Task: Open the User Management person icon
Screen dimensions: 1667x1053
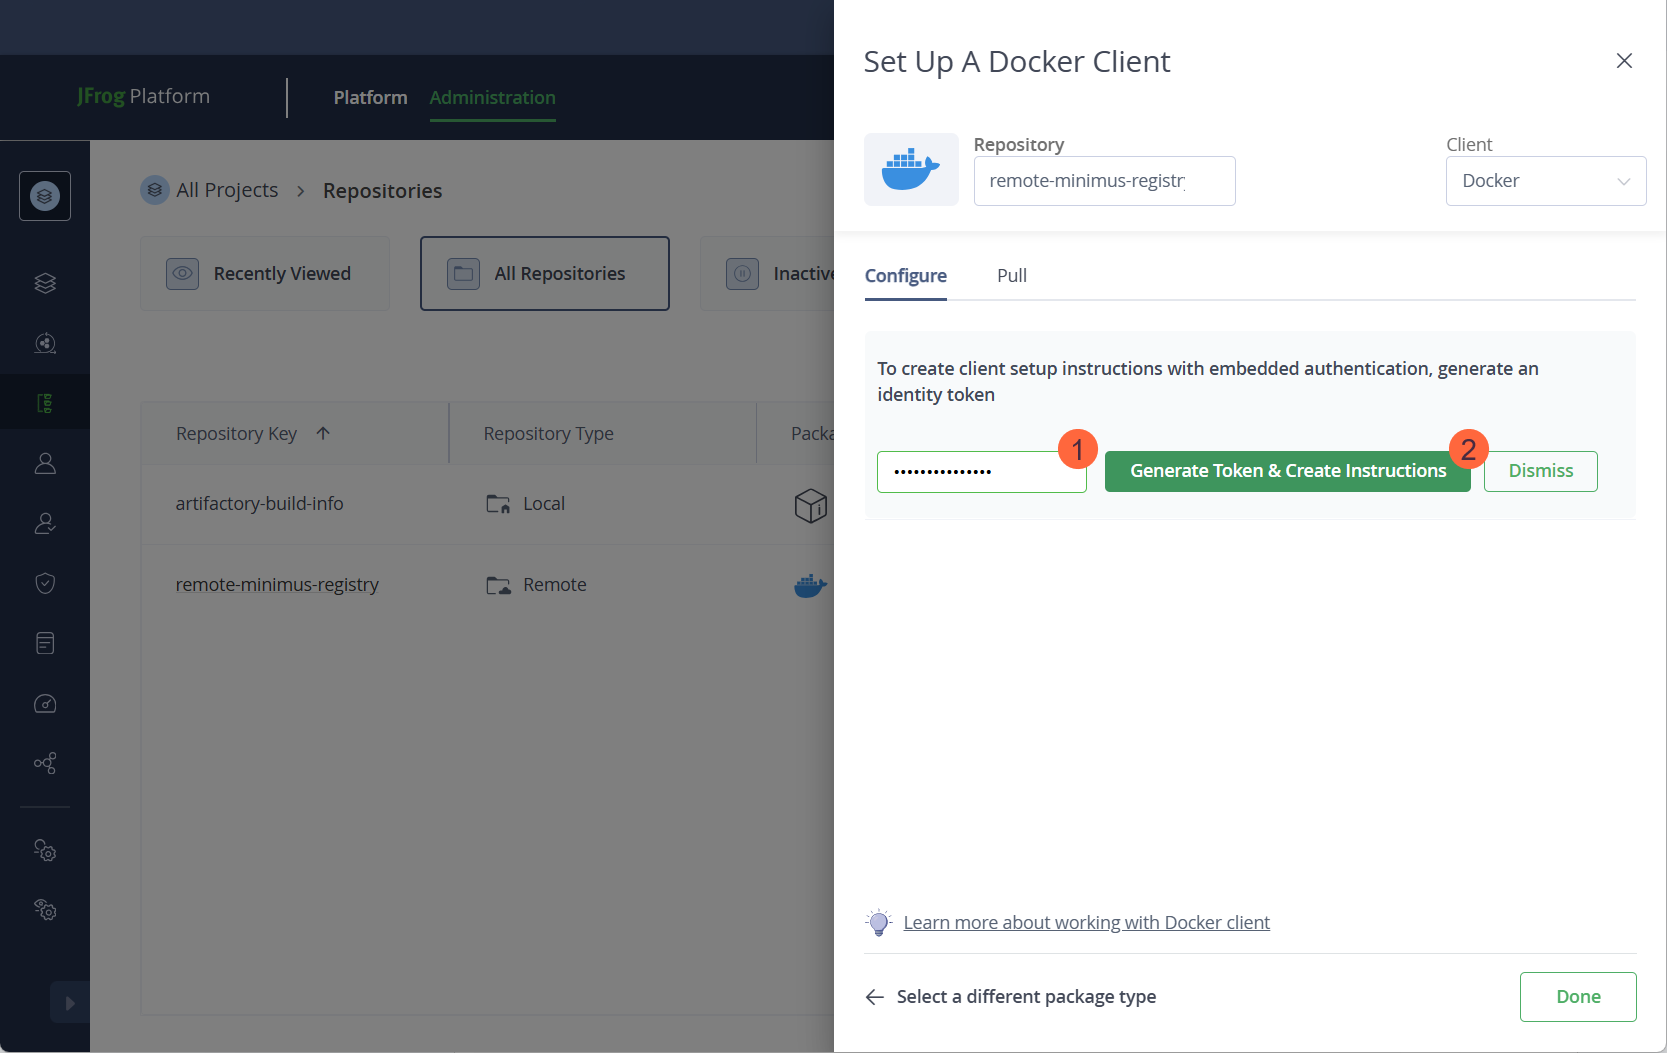Action: [x=44, y=462]
